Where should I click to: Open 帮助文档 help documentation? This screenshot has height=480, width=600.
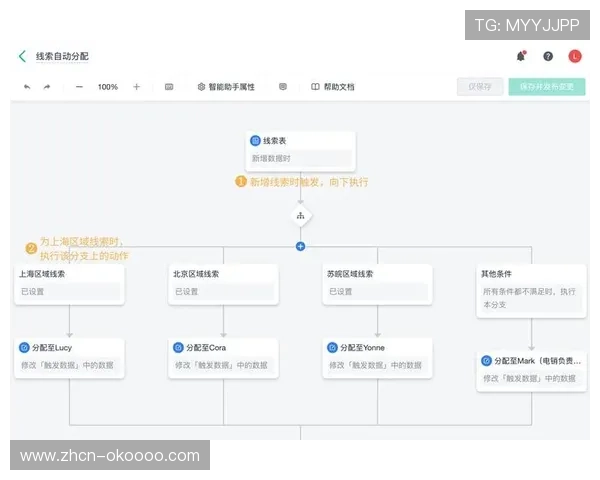[333, 87]
